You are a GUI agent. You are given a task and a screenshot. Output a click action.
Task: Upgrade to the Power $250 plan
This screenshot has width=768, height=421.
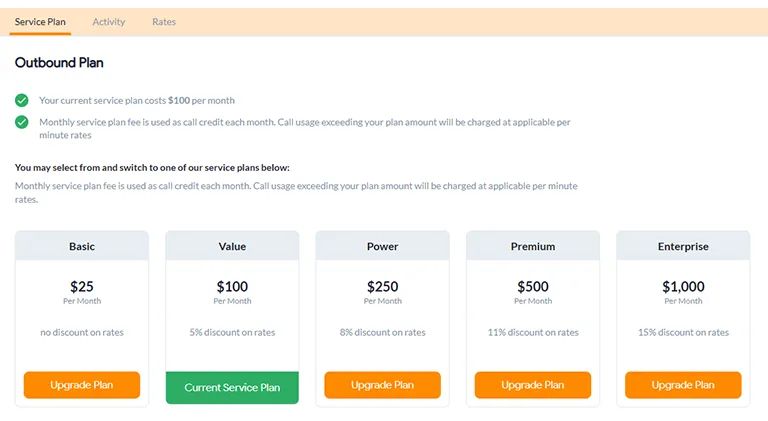tap(382, 385)
